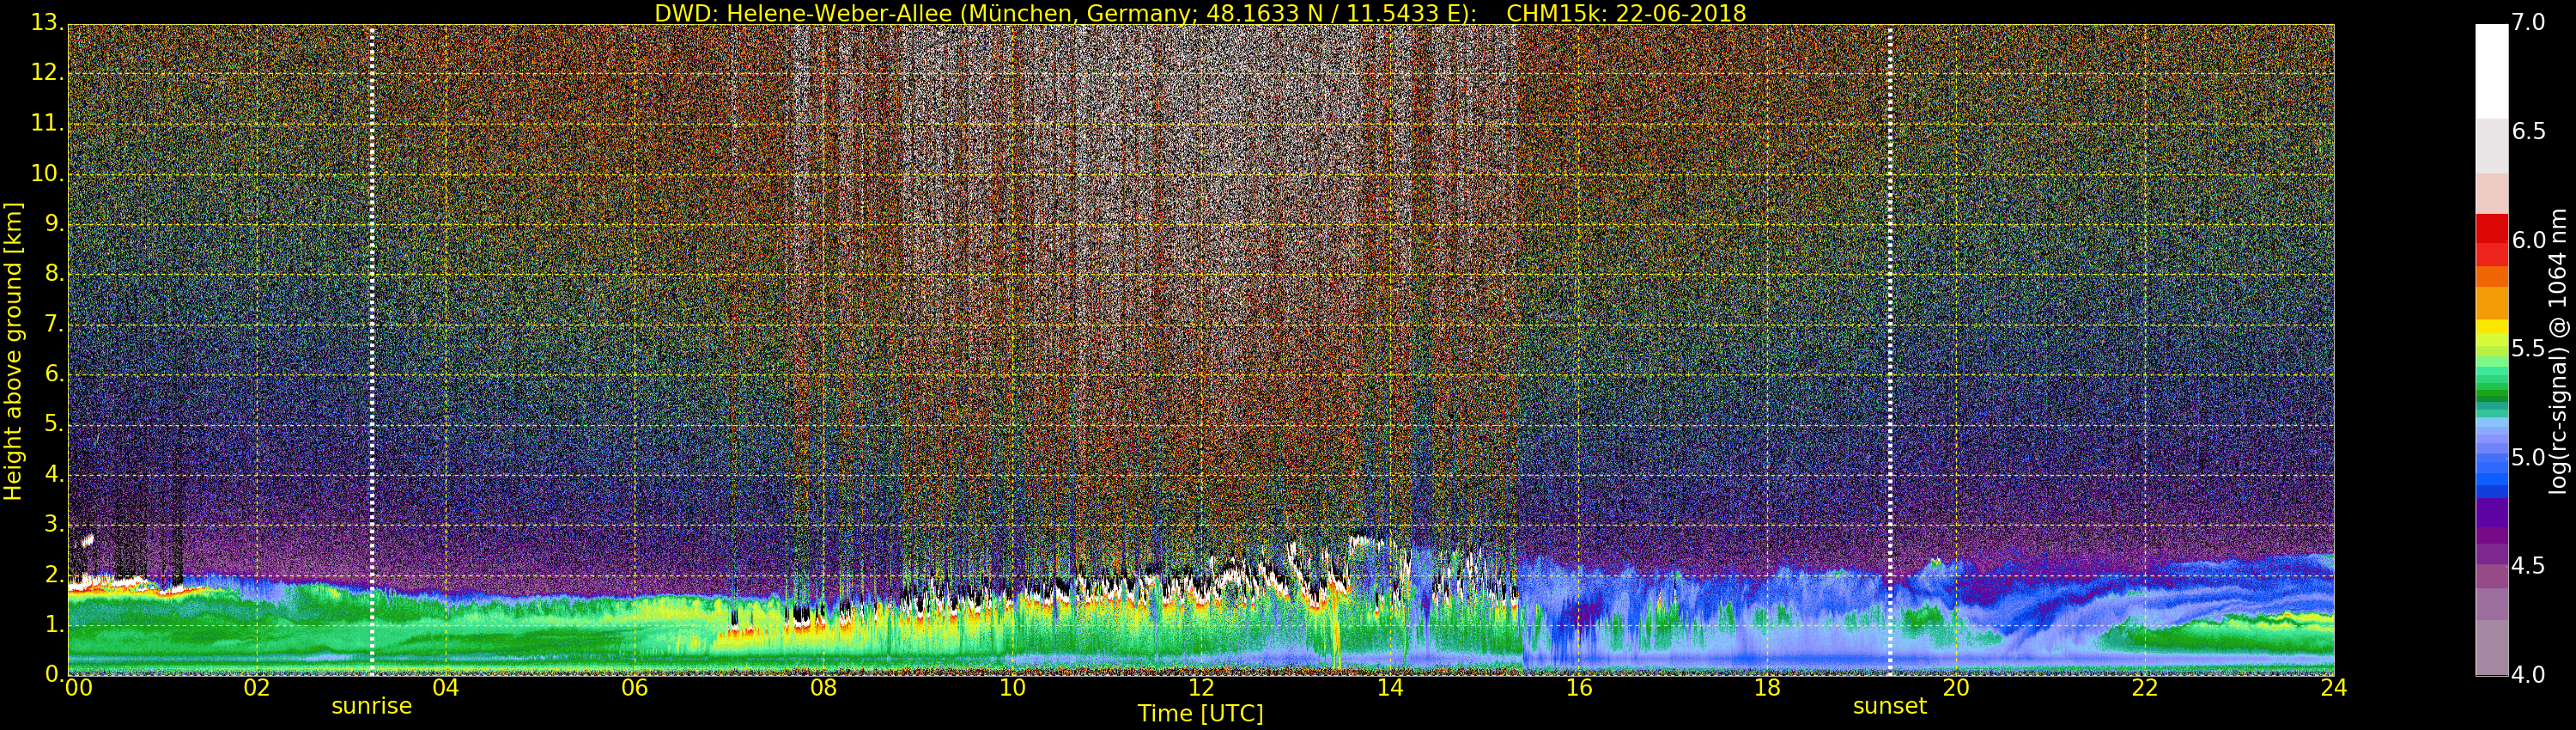Click the white segment at top of colorbar

2491,70
